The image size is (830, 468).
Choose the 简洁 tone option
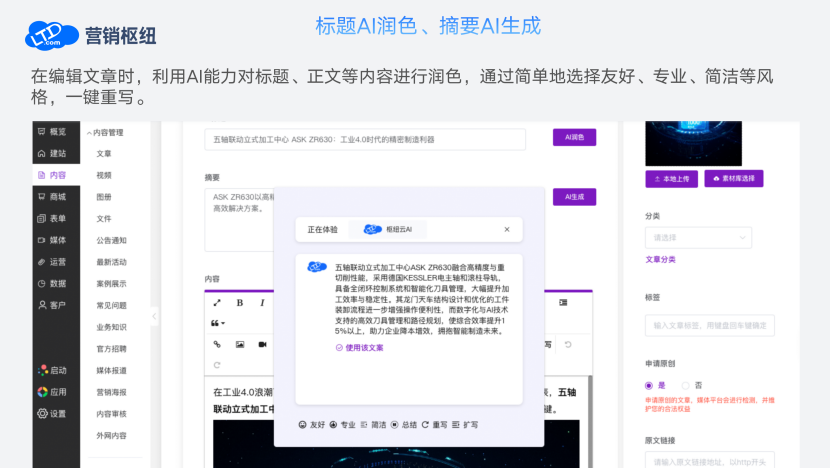click(x=373, y=425)
